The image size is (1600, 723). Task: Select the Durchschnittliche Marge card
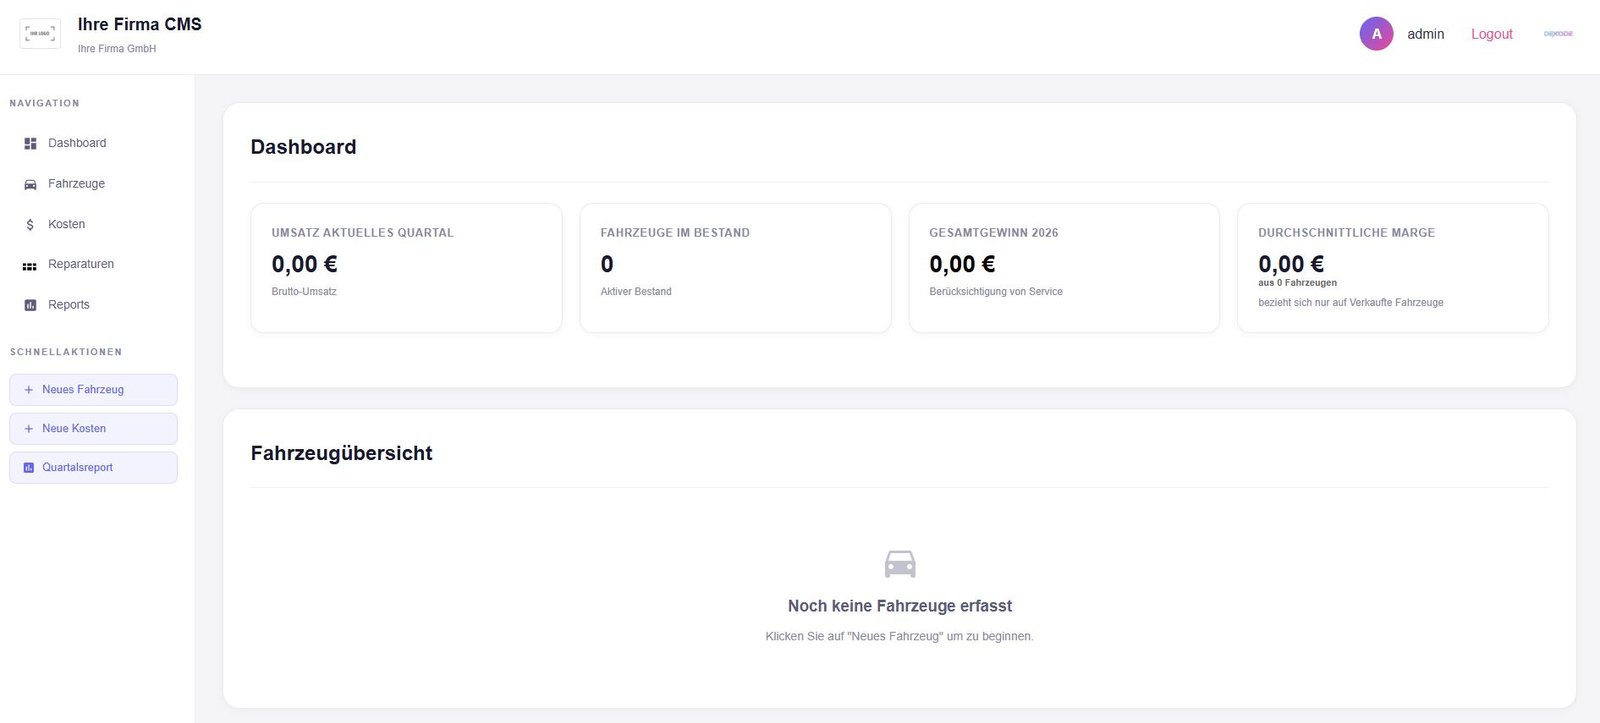click(1393, 268)
